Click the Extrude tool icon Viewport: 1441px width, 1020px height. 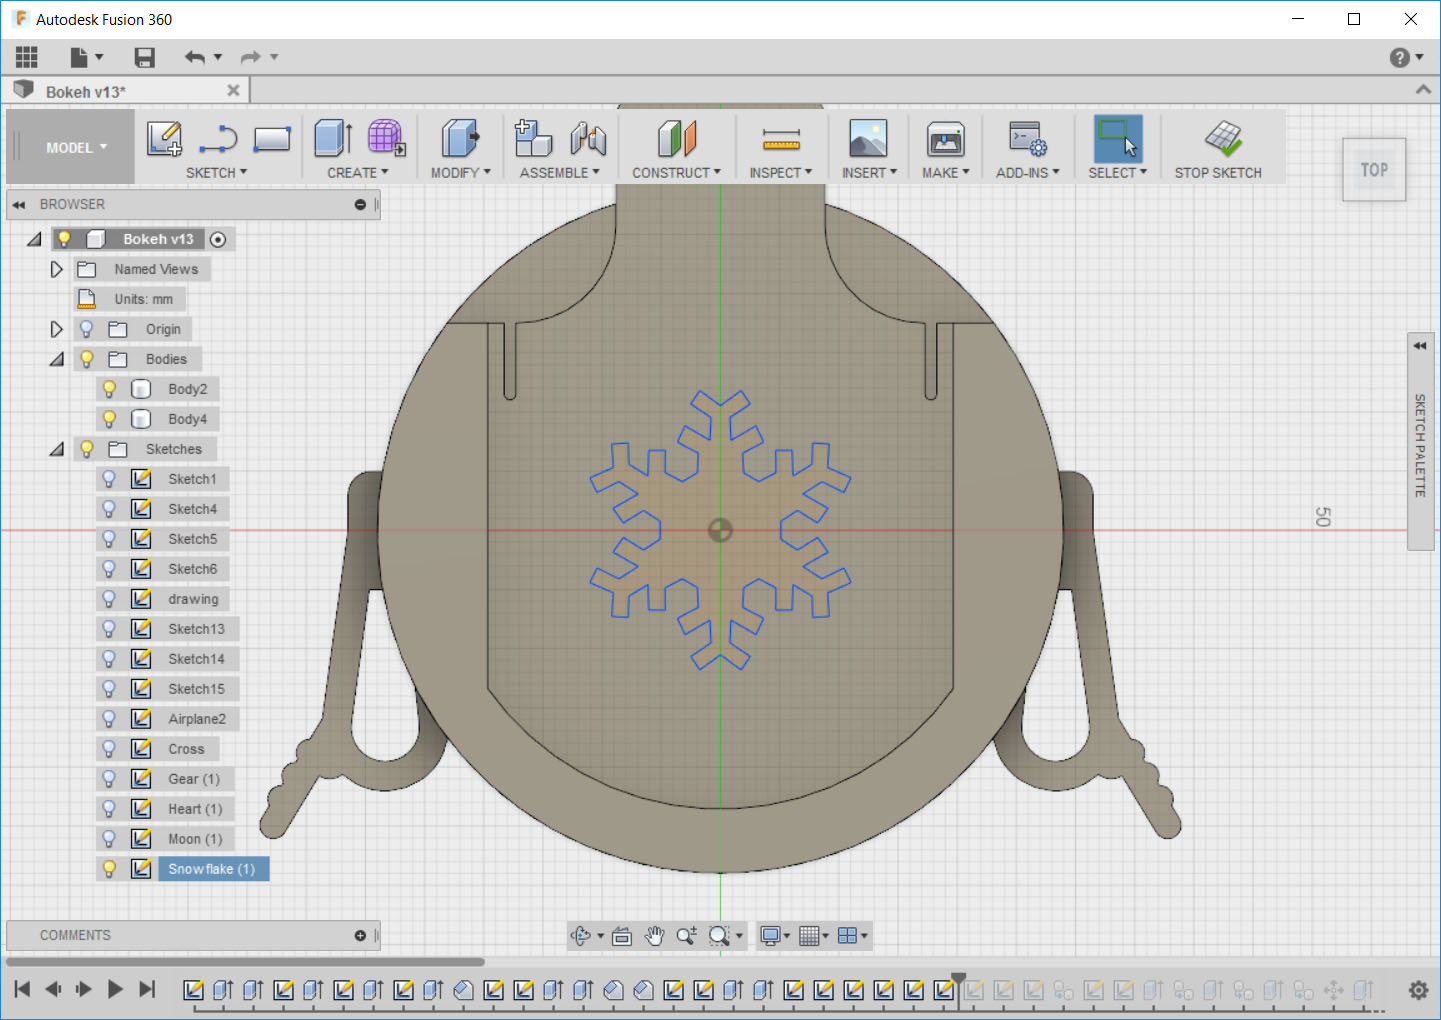(333, 138)
